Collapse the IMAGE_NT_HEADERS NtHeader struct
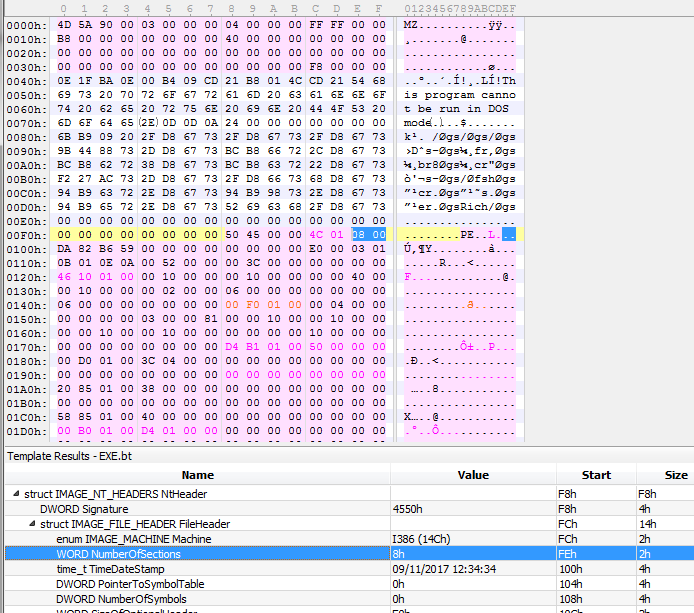This screenshot has width=694, height=613. [x=15, y=494]
